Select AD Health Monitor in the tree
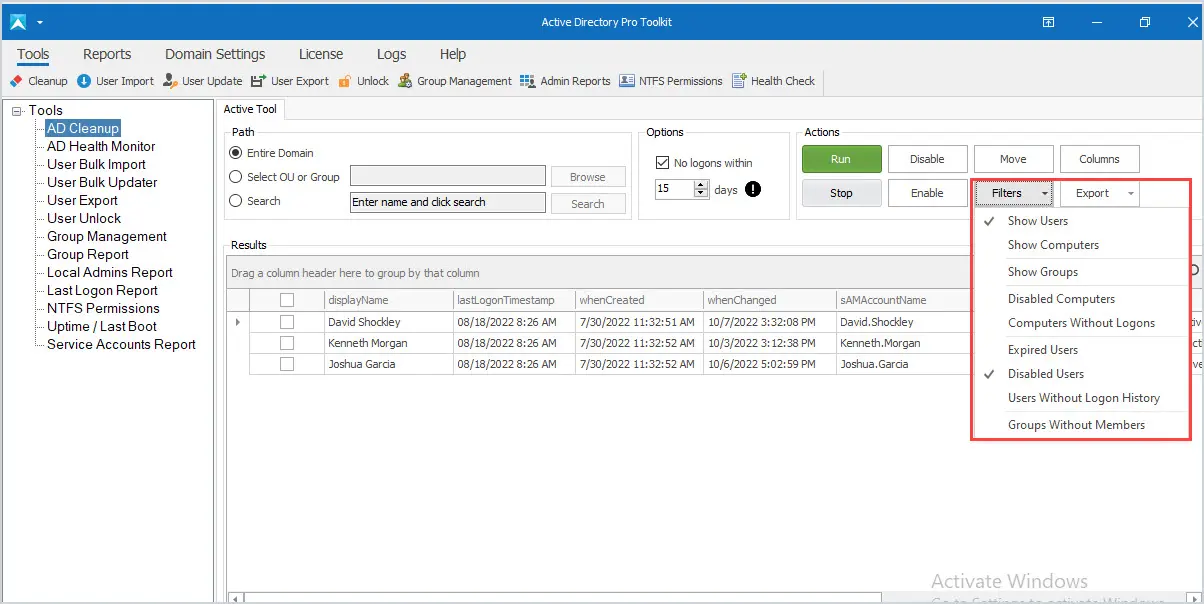 (x=101, y=146)
